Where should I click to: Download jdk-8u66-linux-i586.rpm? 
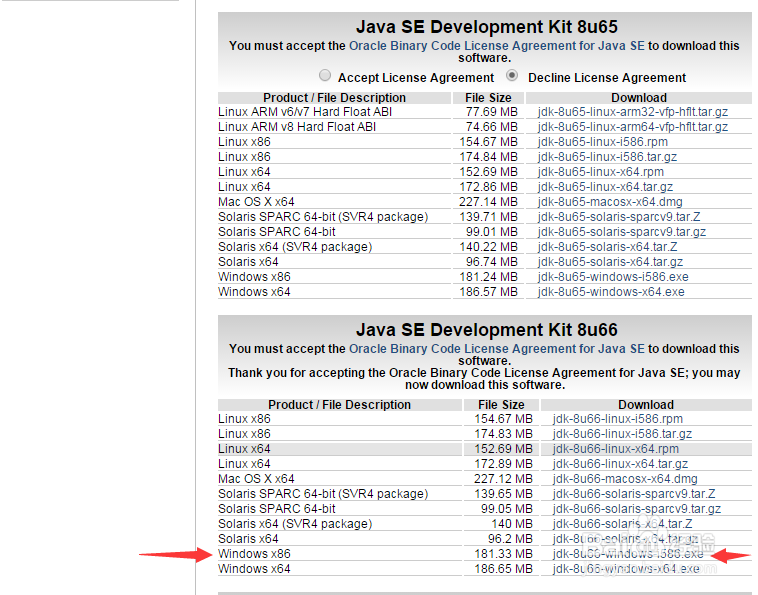click(618, 419)
